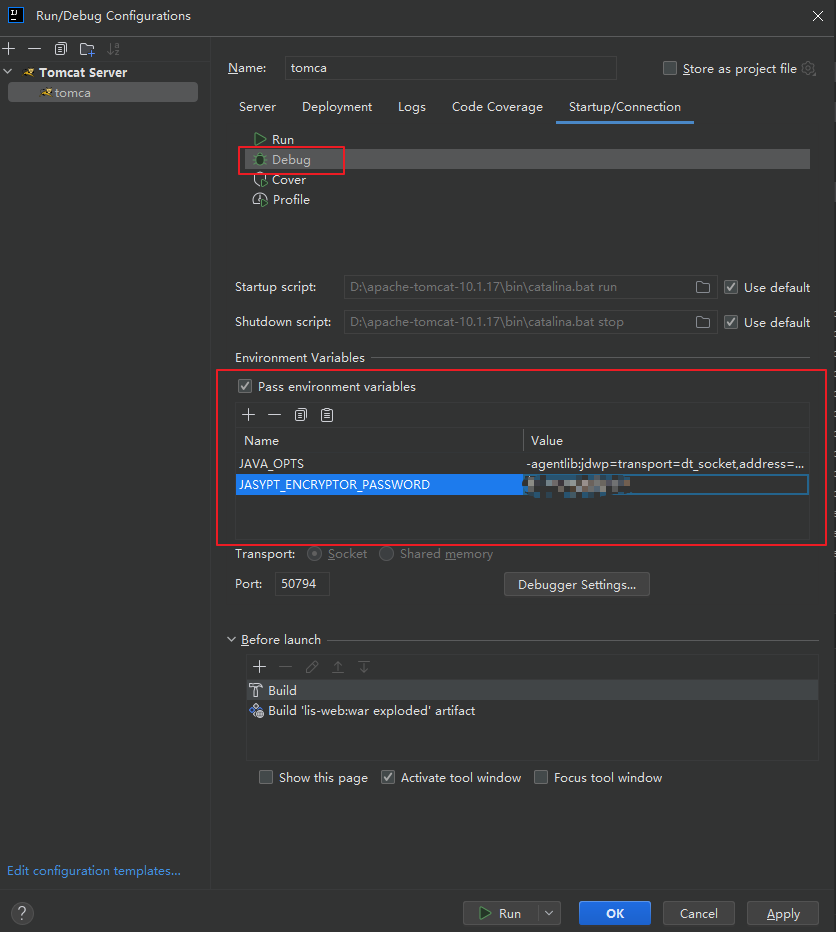
Task: Create a new configuration folder
Action: 87,49
